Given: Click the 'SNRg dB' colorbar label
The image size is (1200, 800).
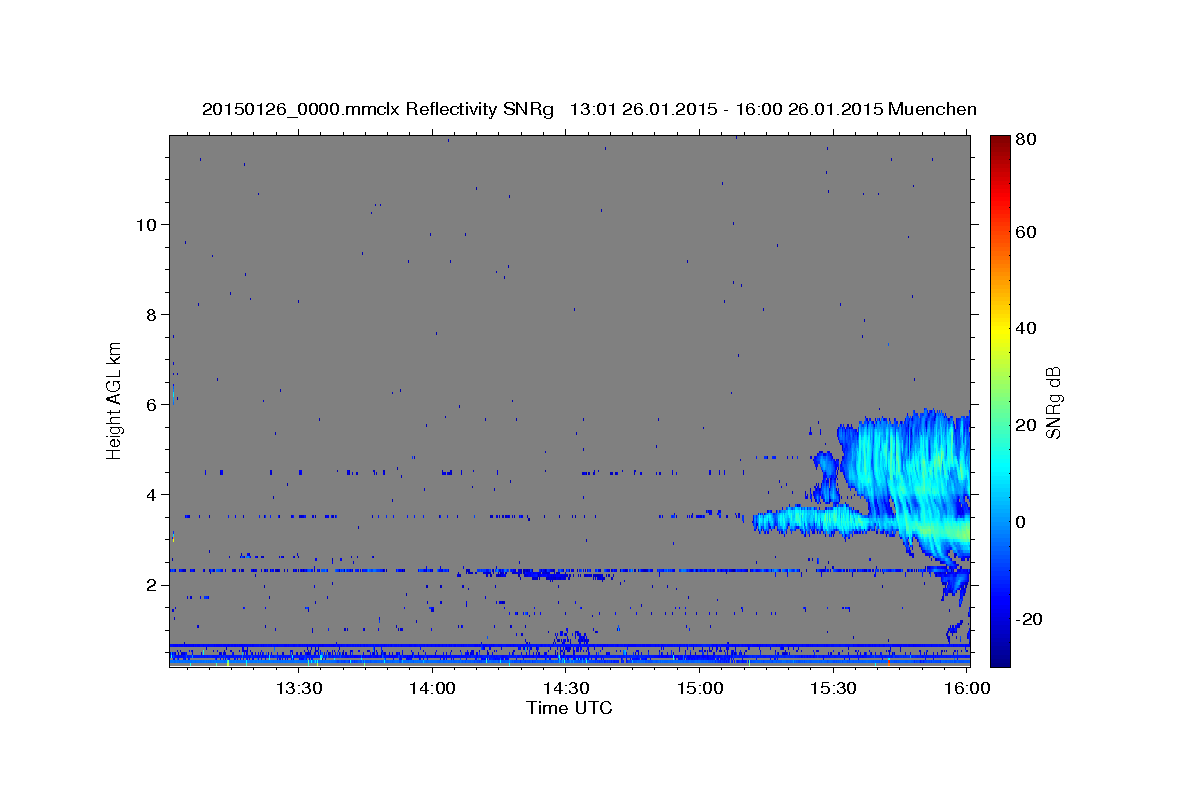Looking at the screenshot, I should tap(1053, 402).
